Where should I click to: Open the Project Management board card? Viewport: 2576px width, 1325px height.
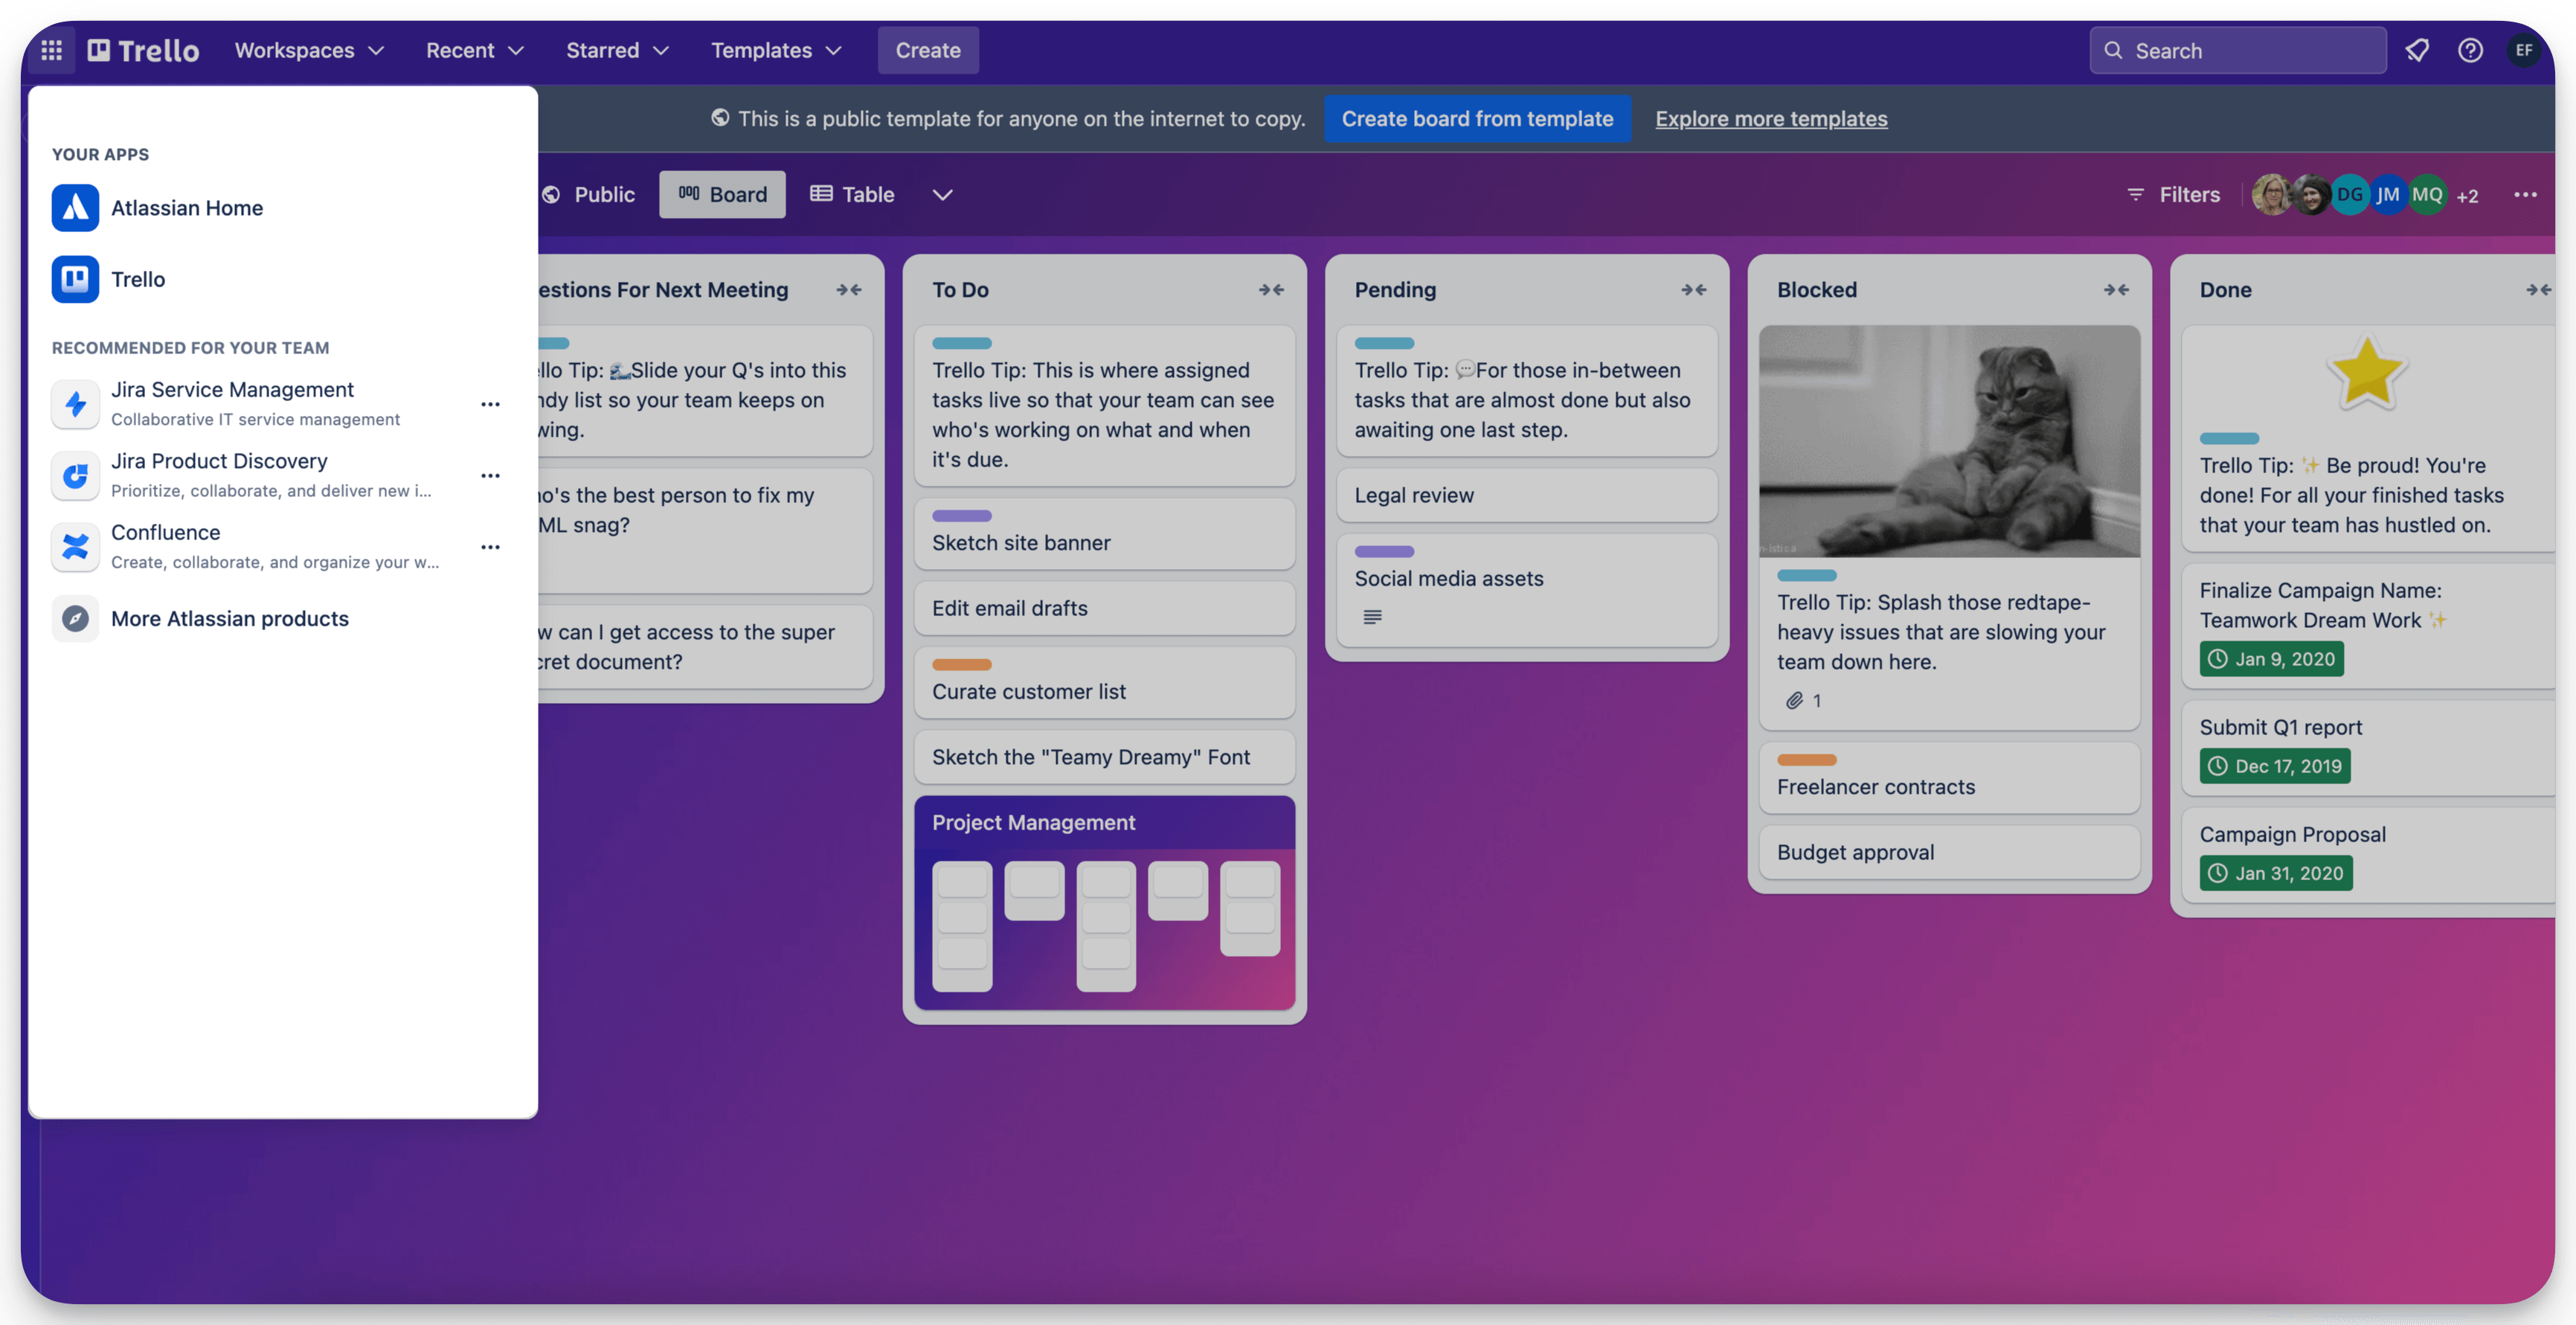pos(1104,902)
